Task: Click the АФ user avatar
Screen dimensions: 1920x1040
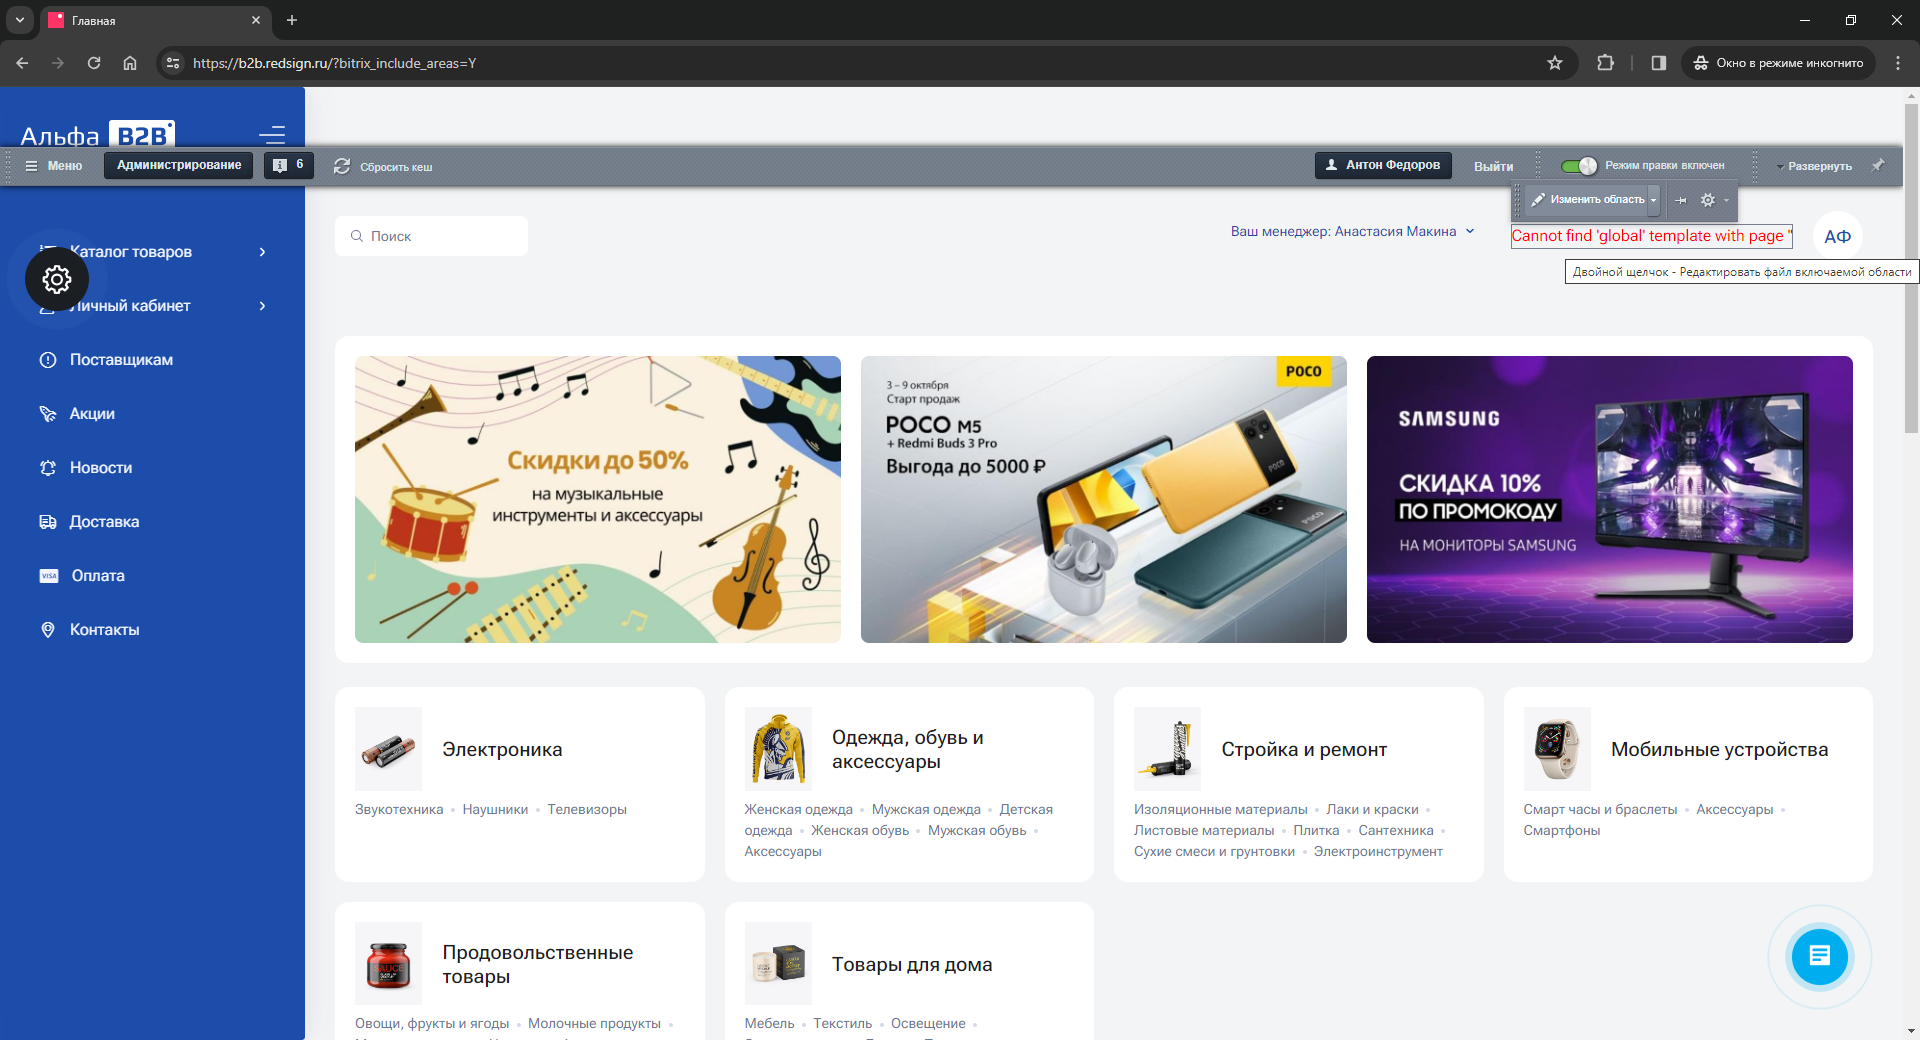Action: (1837, 237)
